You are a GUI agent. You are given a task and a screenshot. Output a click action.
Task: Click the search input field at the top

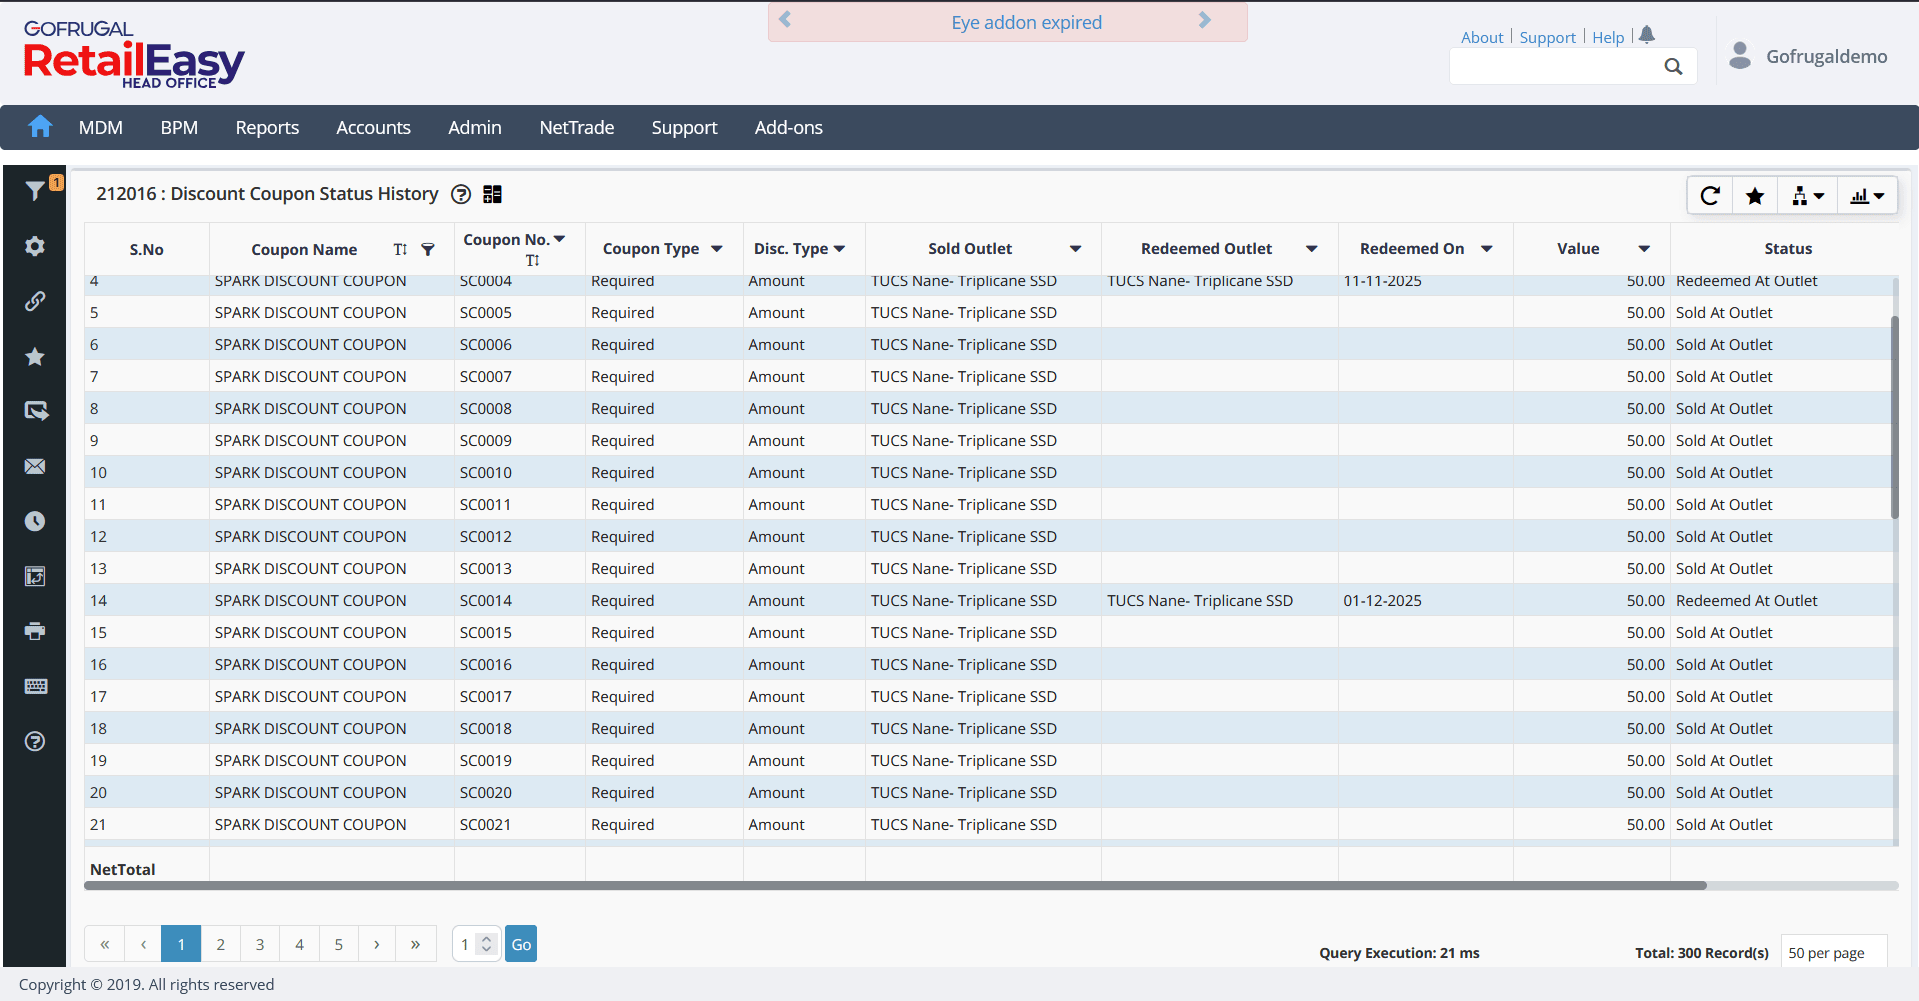[1553, 66]
